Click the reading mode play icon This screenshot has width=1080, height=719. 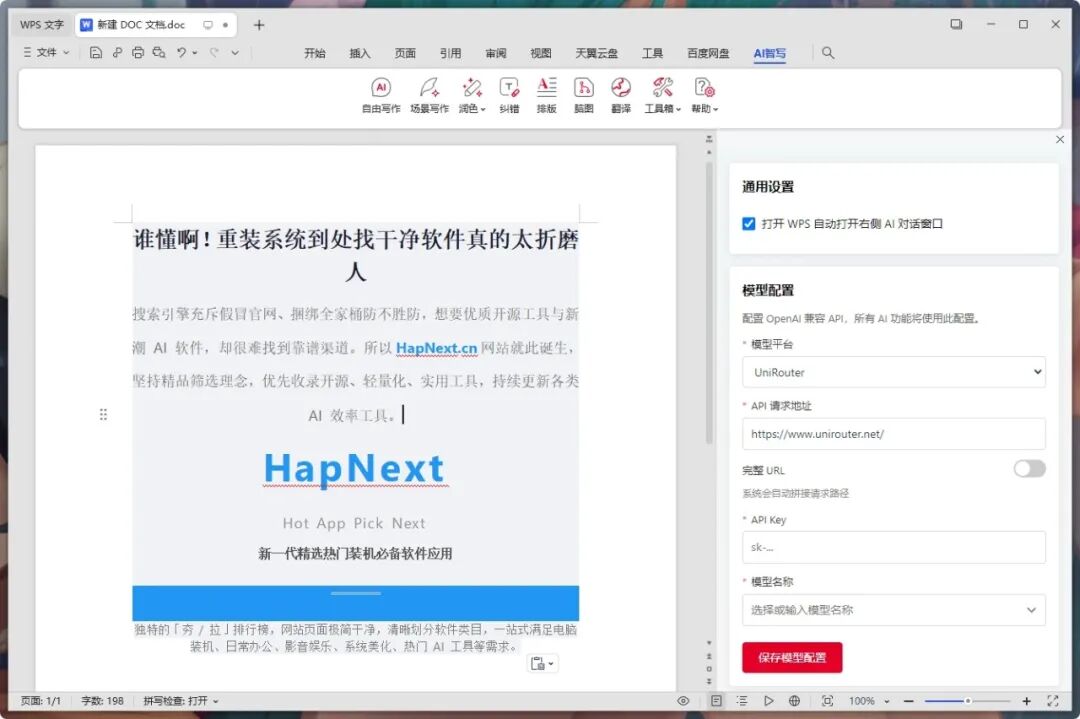pos(768,701)
